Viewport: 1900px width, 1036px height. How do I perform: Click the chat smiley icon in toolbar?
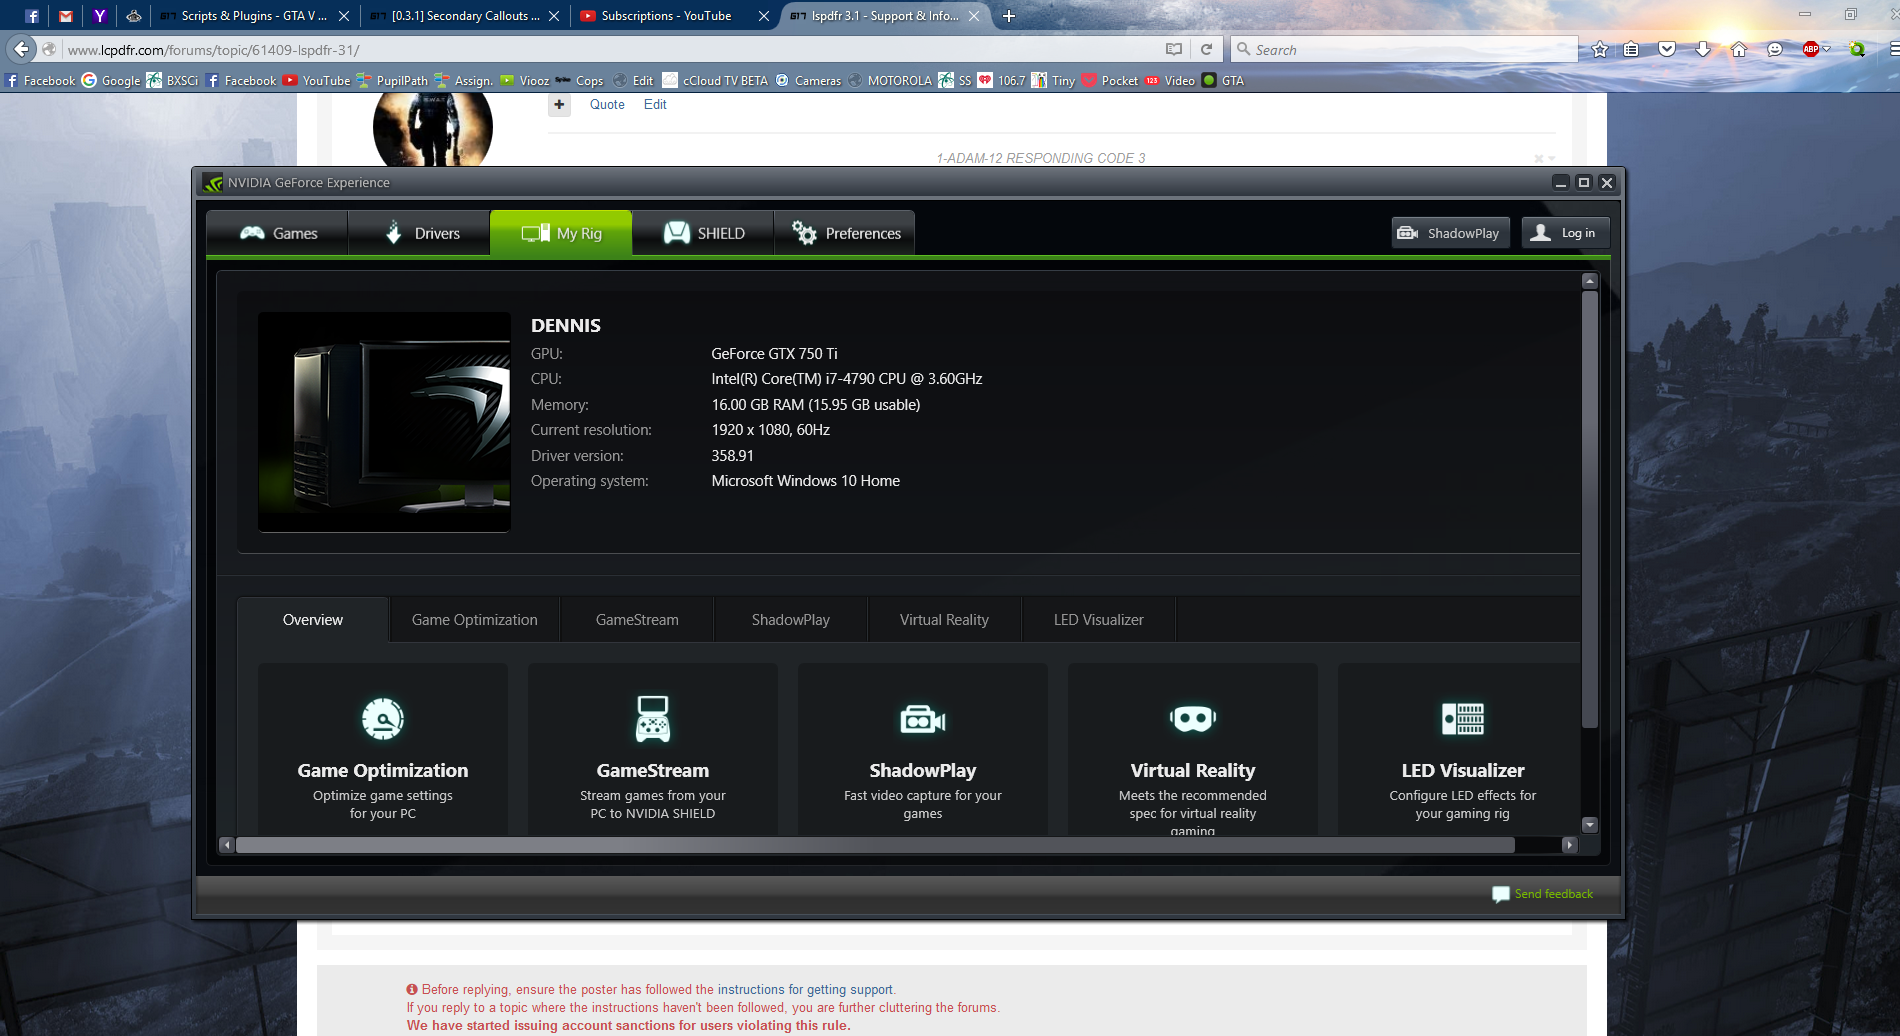coord(1775,49)
